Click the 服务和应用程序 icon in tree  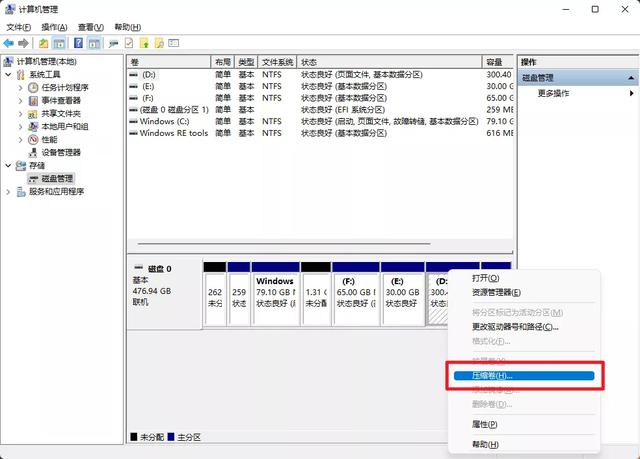tap(21, 192)
